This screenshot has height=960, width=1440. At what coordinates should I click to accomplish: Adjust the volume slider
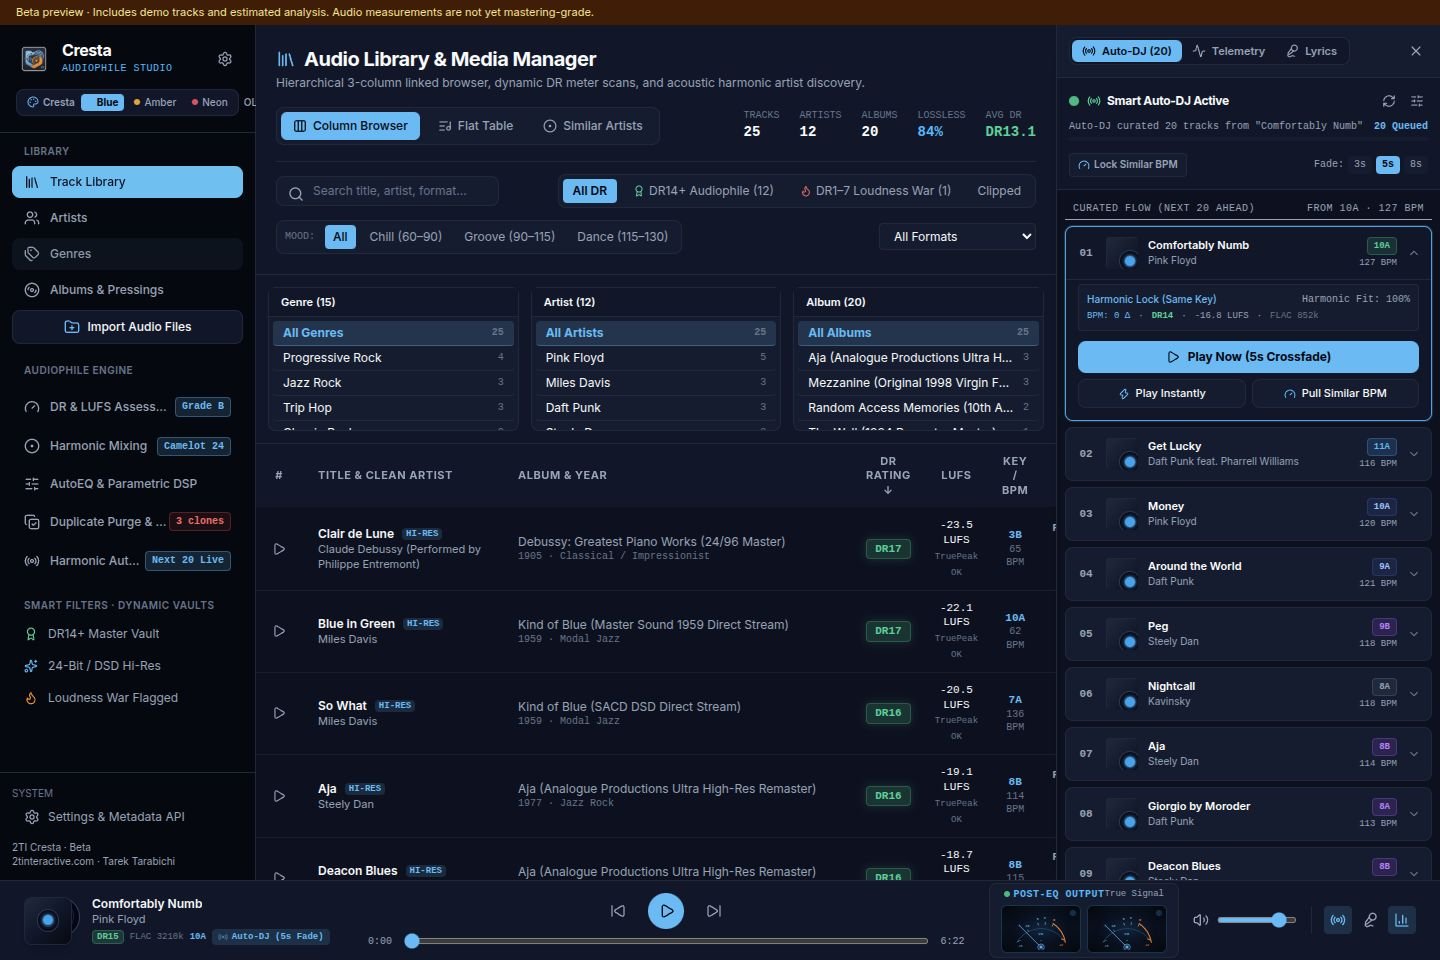(x=1257, y=920)
